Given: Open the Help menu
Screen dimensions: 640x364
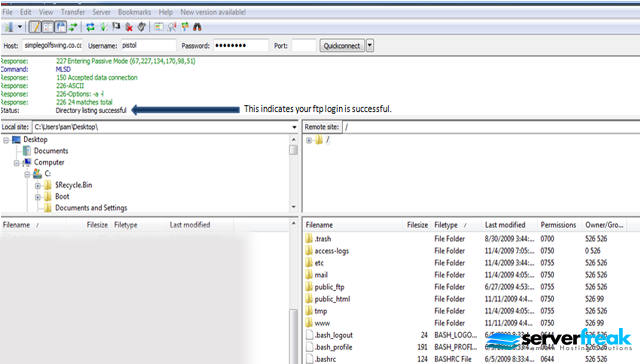Looking at the screenshot, I should pyautogui.click(x=165, y=12).
